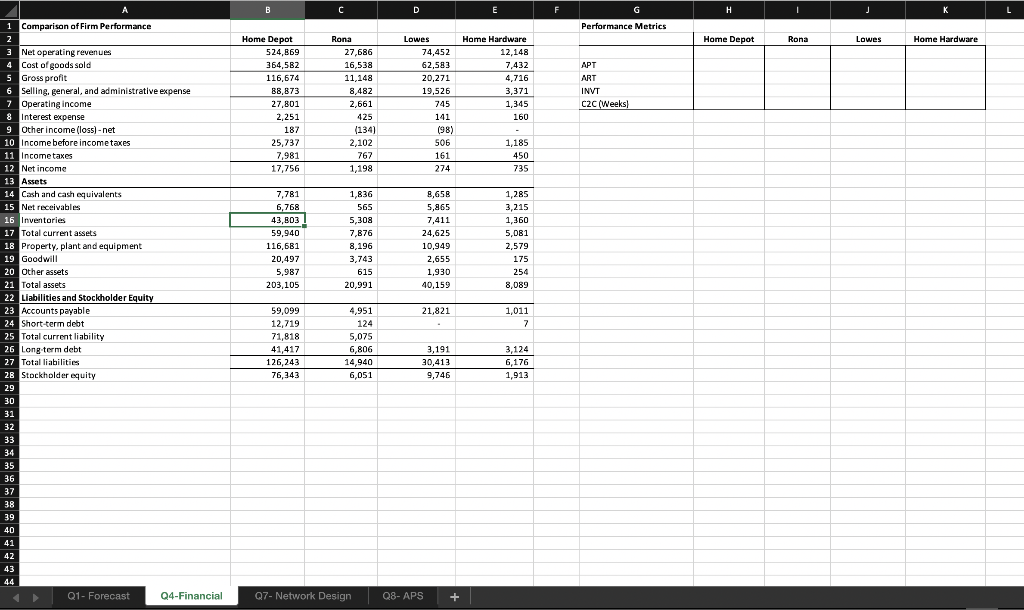Viewport: 1024px width, 610px height.
Task: Open the Q7- Network Design sheet
Action: pos(301,595)
